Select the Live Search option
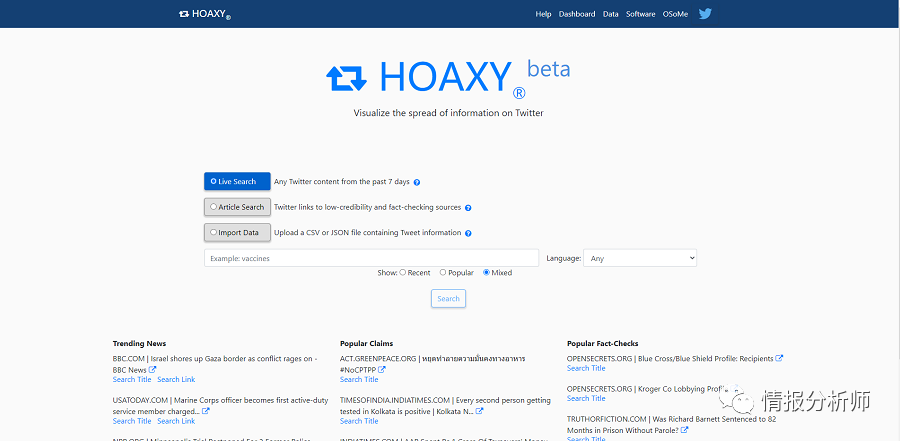Image resolution: width=900 pixels, height=441 pixels. (x=237, y=181)
